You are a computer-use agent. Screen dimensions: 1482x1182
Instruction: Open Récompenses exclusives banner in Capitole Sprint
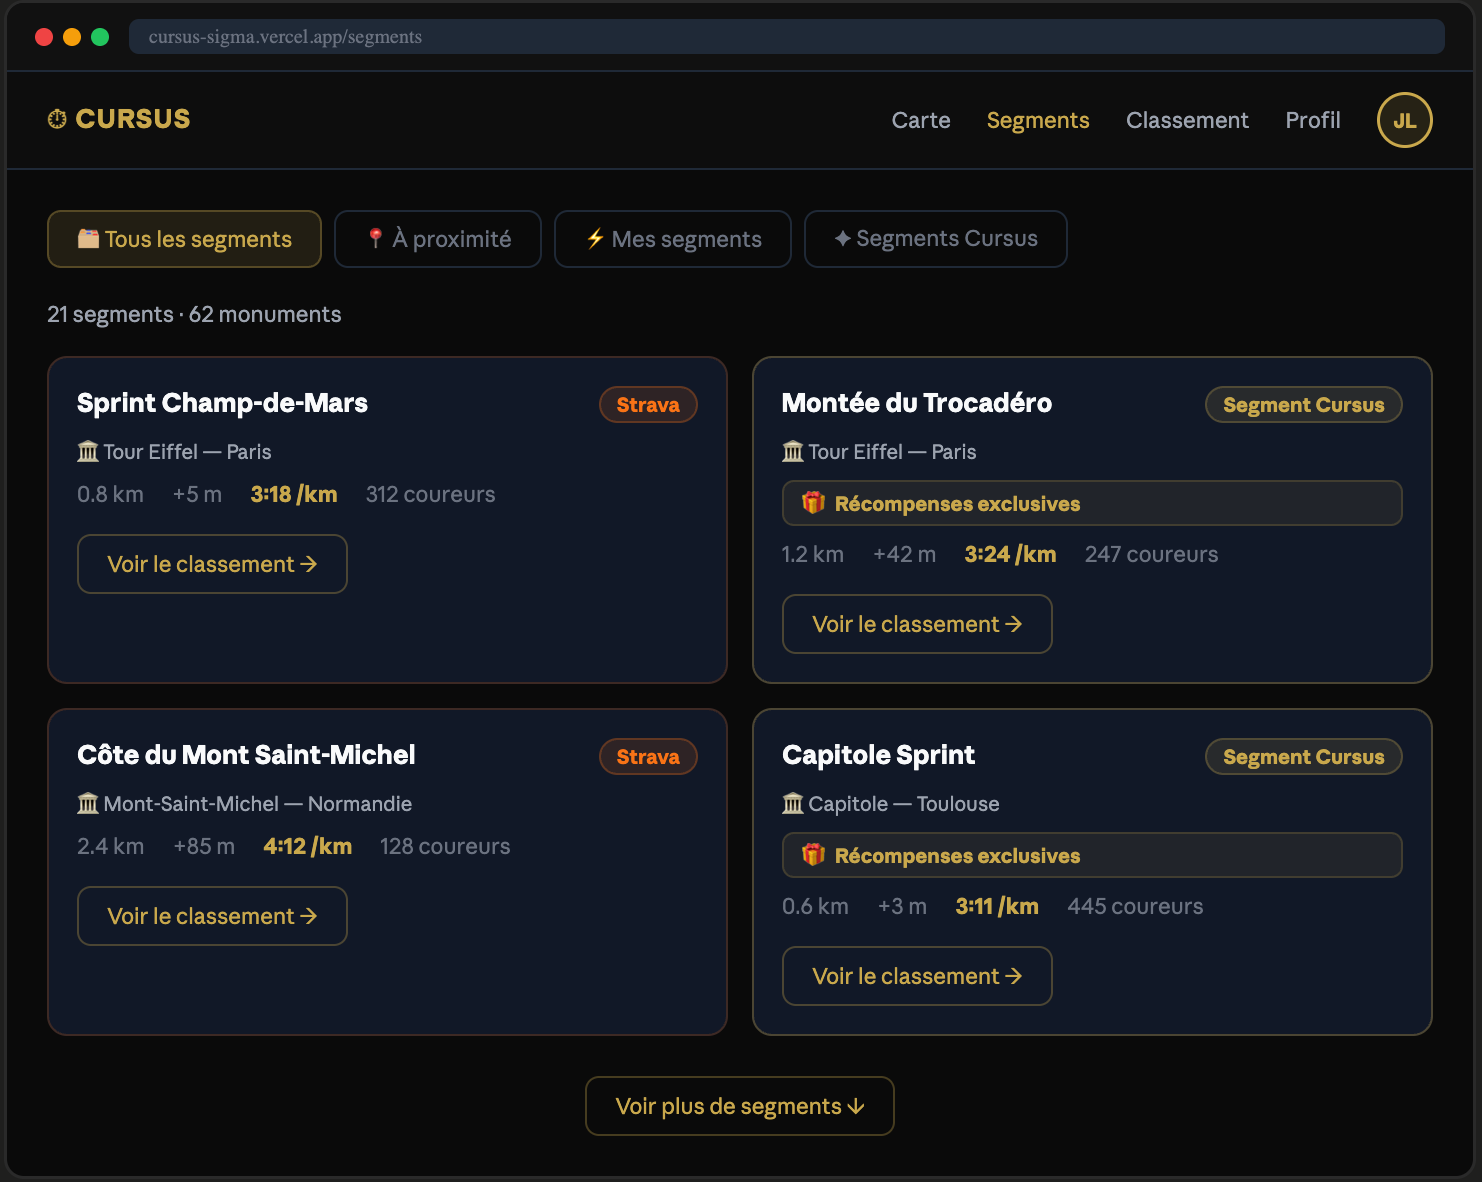pyautogui.click(x=1092, y=855)
